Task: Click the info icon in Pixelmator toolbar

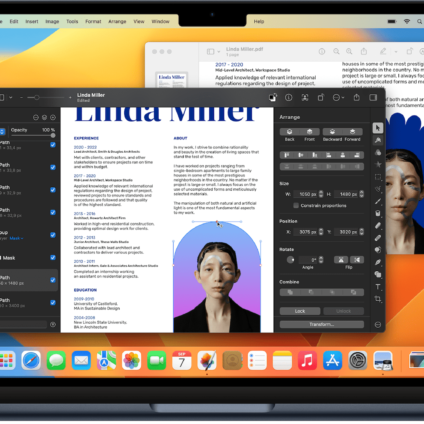Action: click(x=289, y=97)
